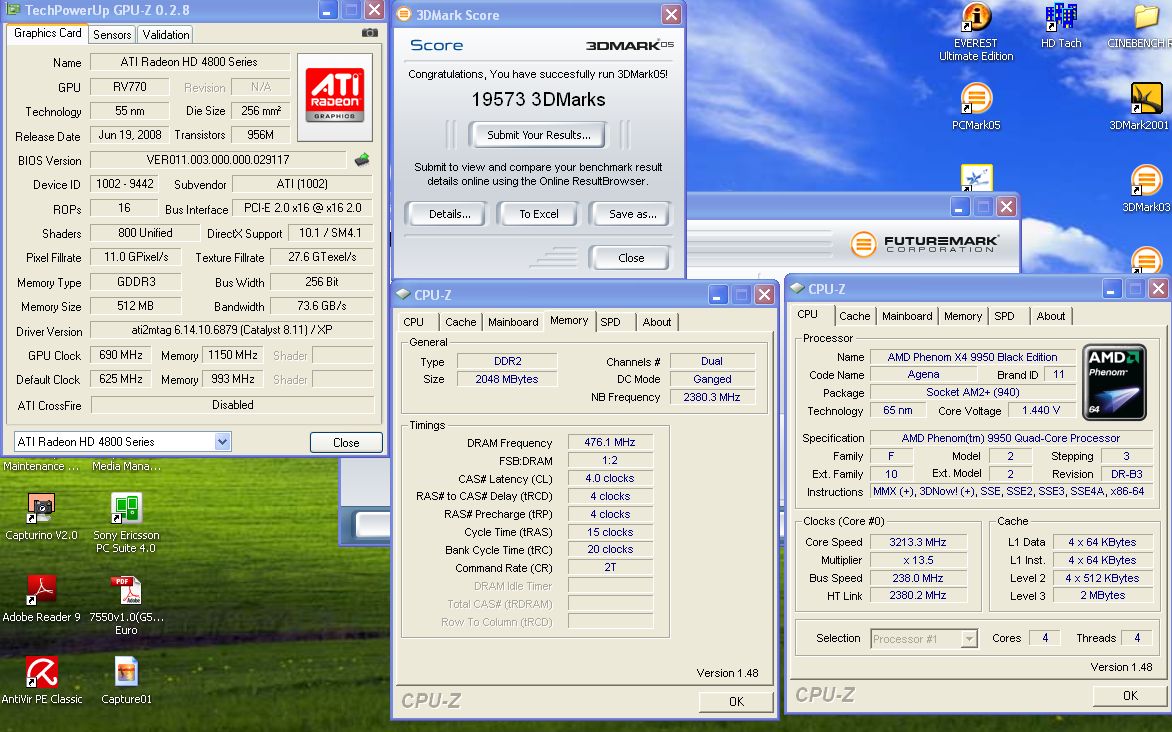
Task: Open the CPU tab in CPU-Z memory window
Action: [x=413, y=322]
